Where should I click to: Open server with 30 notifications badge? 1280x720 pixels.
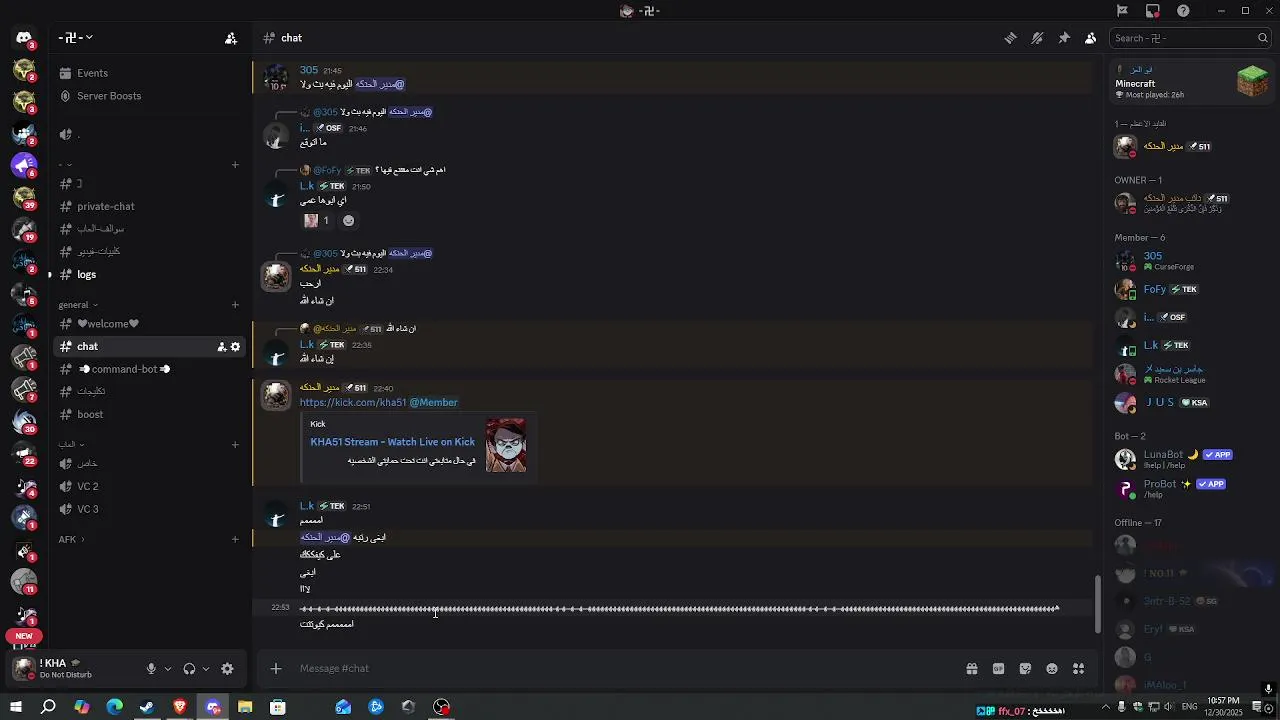[24, 420]
